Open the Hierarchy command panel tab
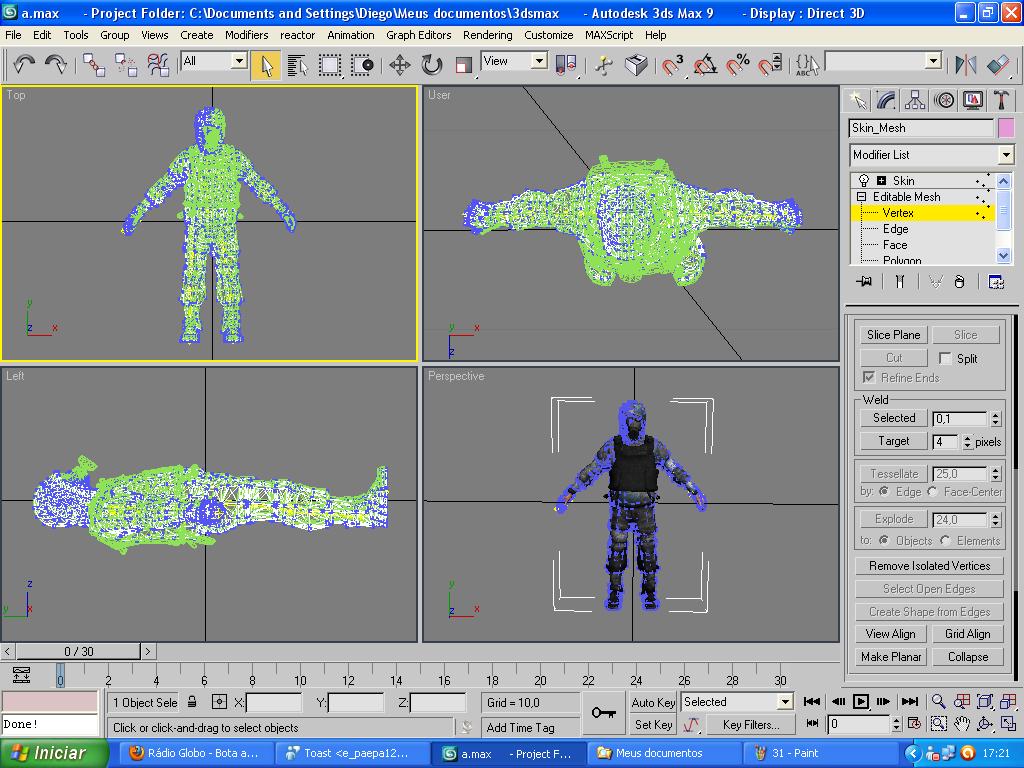 pos(914,100)
